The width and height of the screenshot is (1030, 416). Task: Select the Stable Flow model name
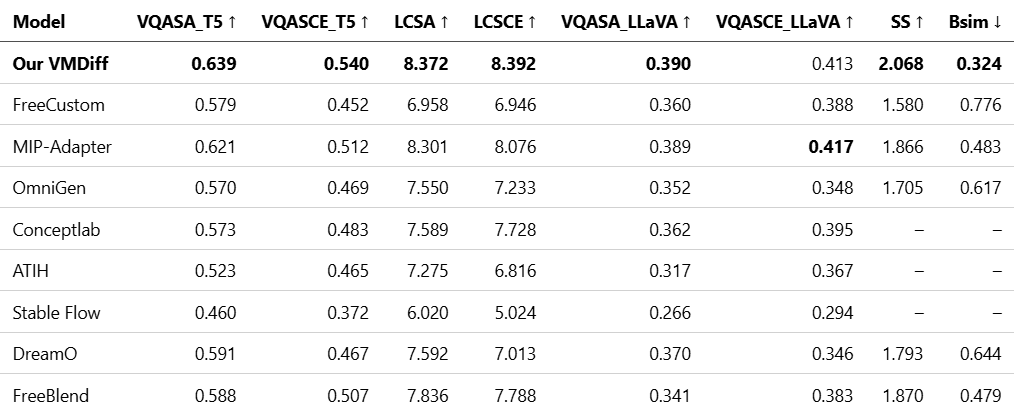(56, 313)
